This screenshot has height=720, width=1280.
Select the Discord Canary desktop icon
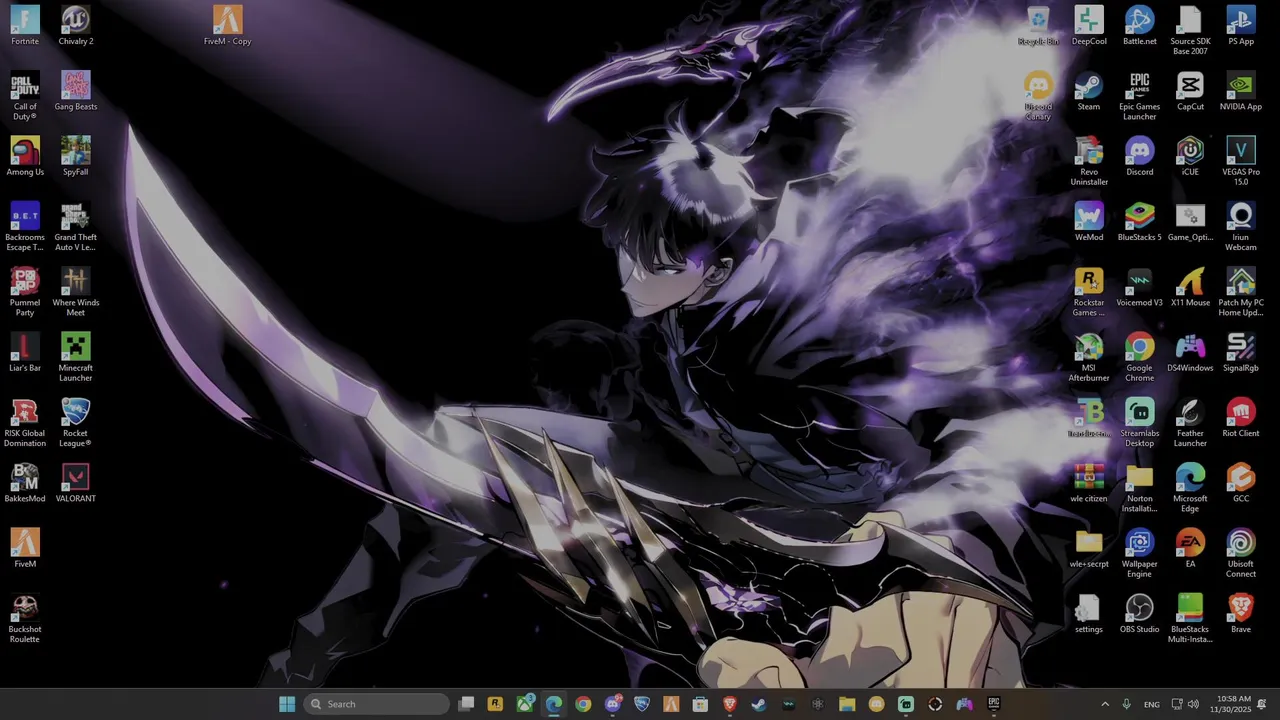[x=1038, y=96]
